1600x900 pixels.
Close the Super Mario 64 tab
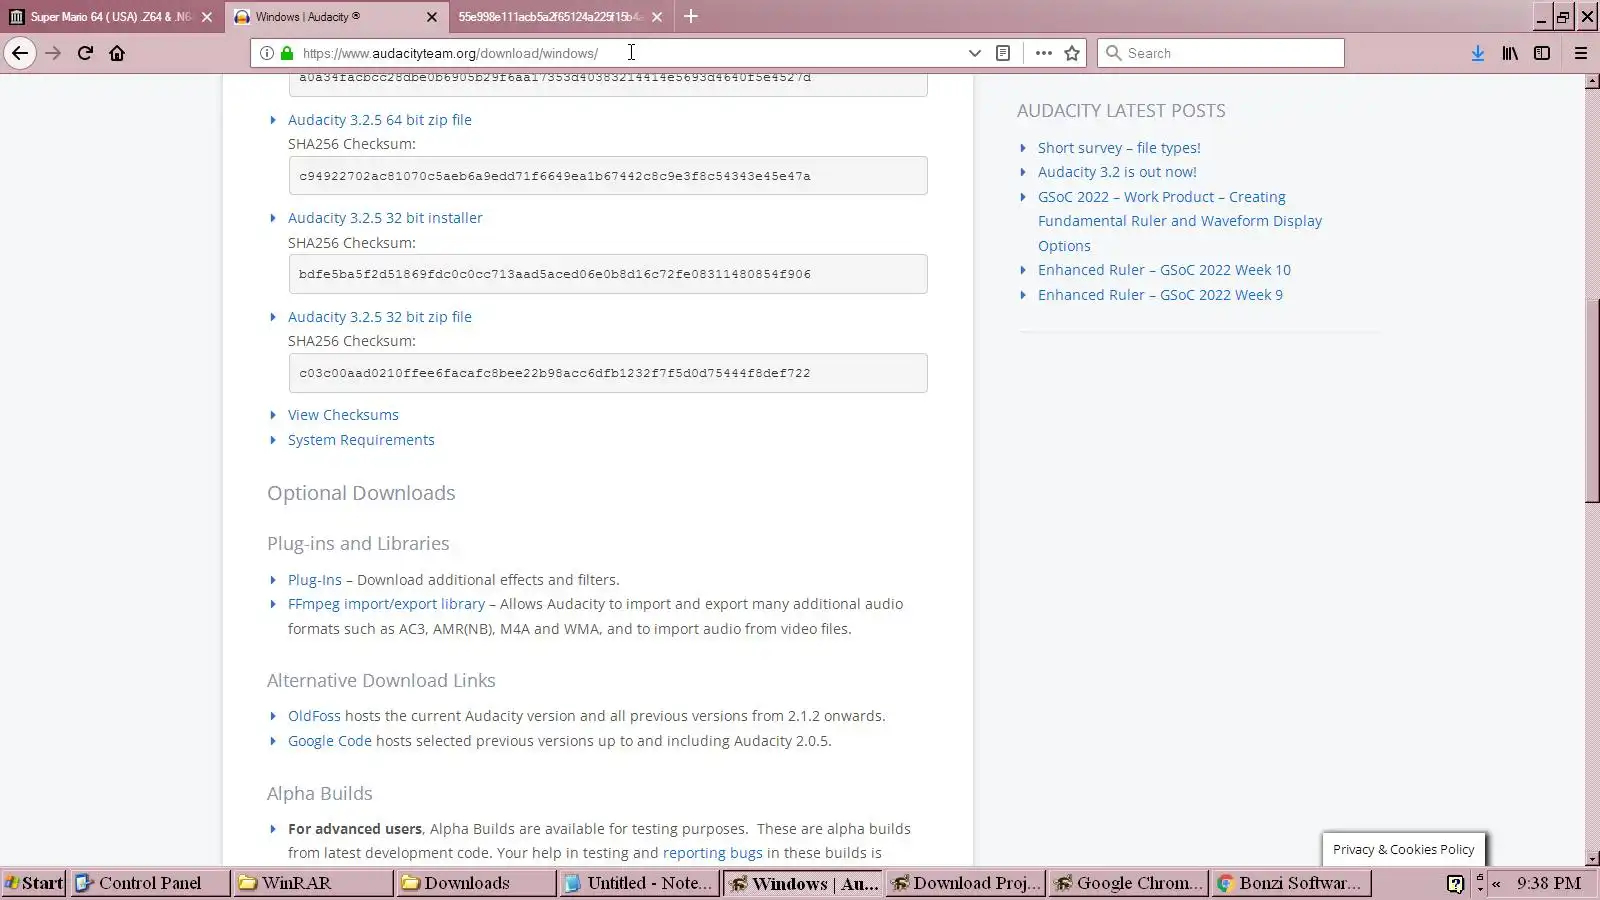point(207,17)
